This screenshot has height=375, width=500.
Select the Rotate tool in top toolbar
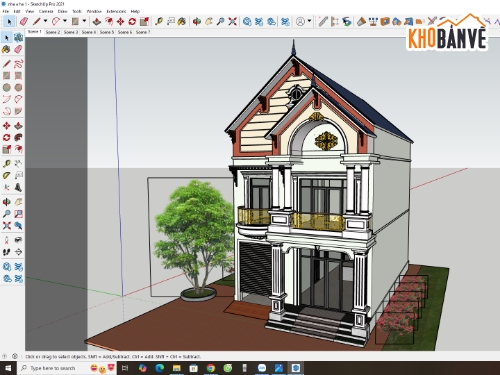click(132, 22)
